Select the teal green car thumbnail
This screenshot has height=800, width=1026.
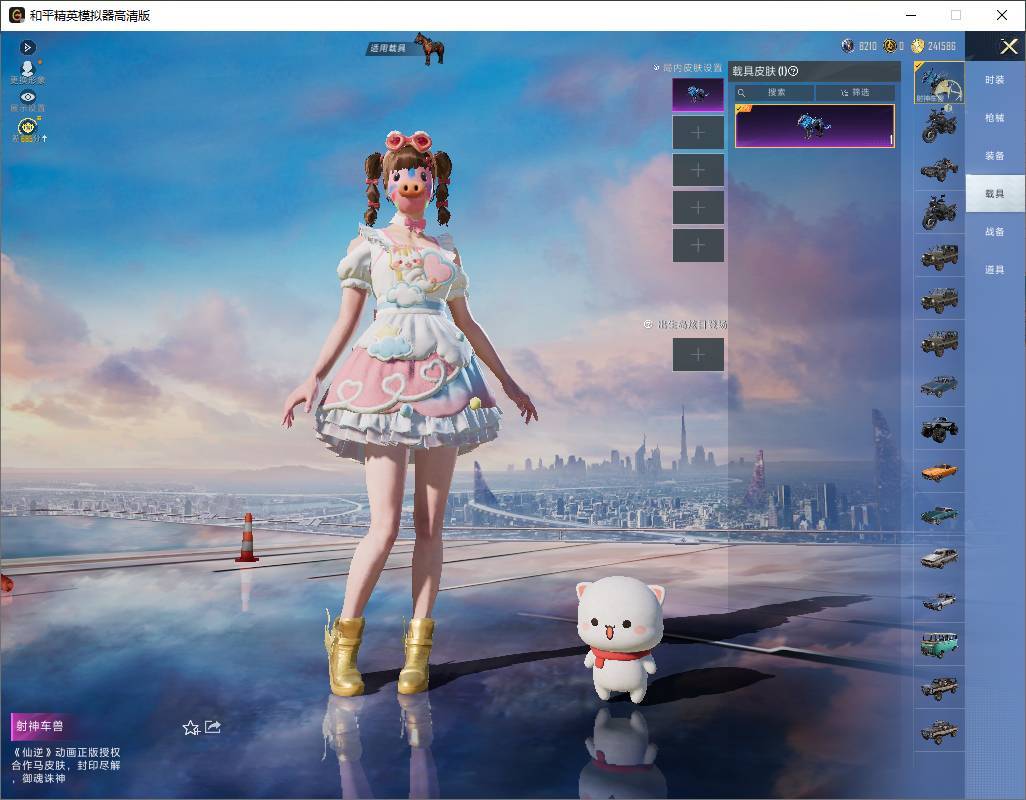click(x=939, y=515)
